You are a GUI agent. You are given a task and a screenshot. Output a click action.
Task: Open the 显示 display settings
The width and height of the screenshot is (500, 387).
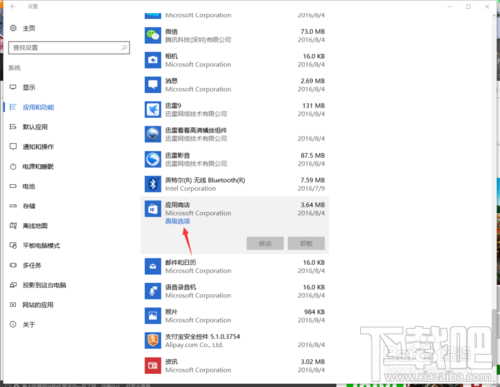pos(29,87)
